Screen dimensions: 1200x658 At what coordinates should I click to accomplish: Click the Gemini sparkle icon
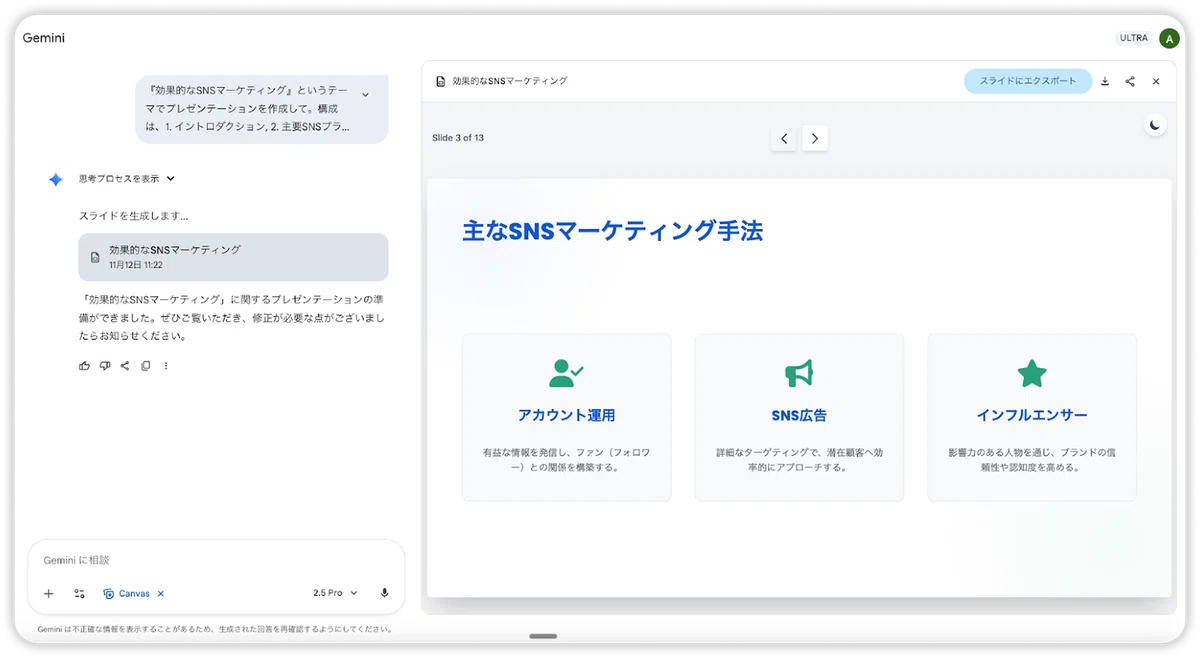56,179
